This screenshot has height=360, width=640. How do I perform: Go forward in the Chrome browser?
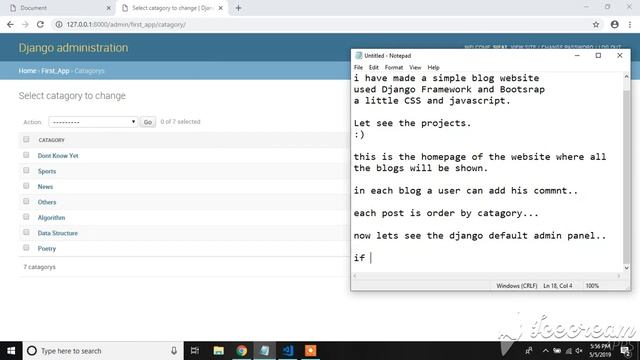pos(25,24)
